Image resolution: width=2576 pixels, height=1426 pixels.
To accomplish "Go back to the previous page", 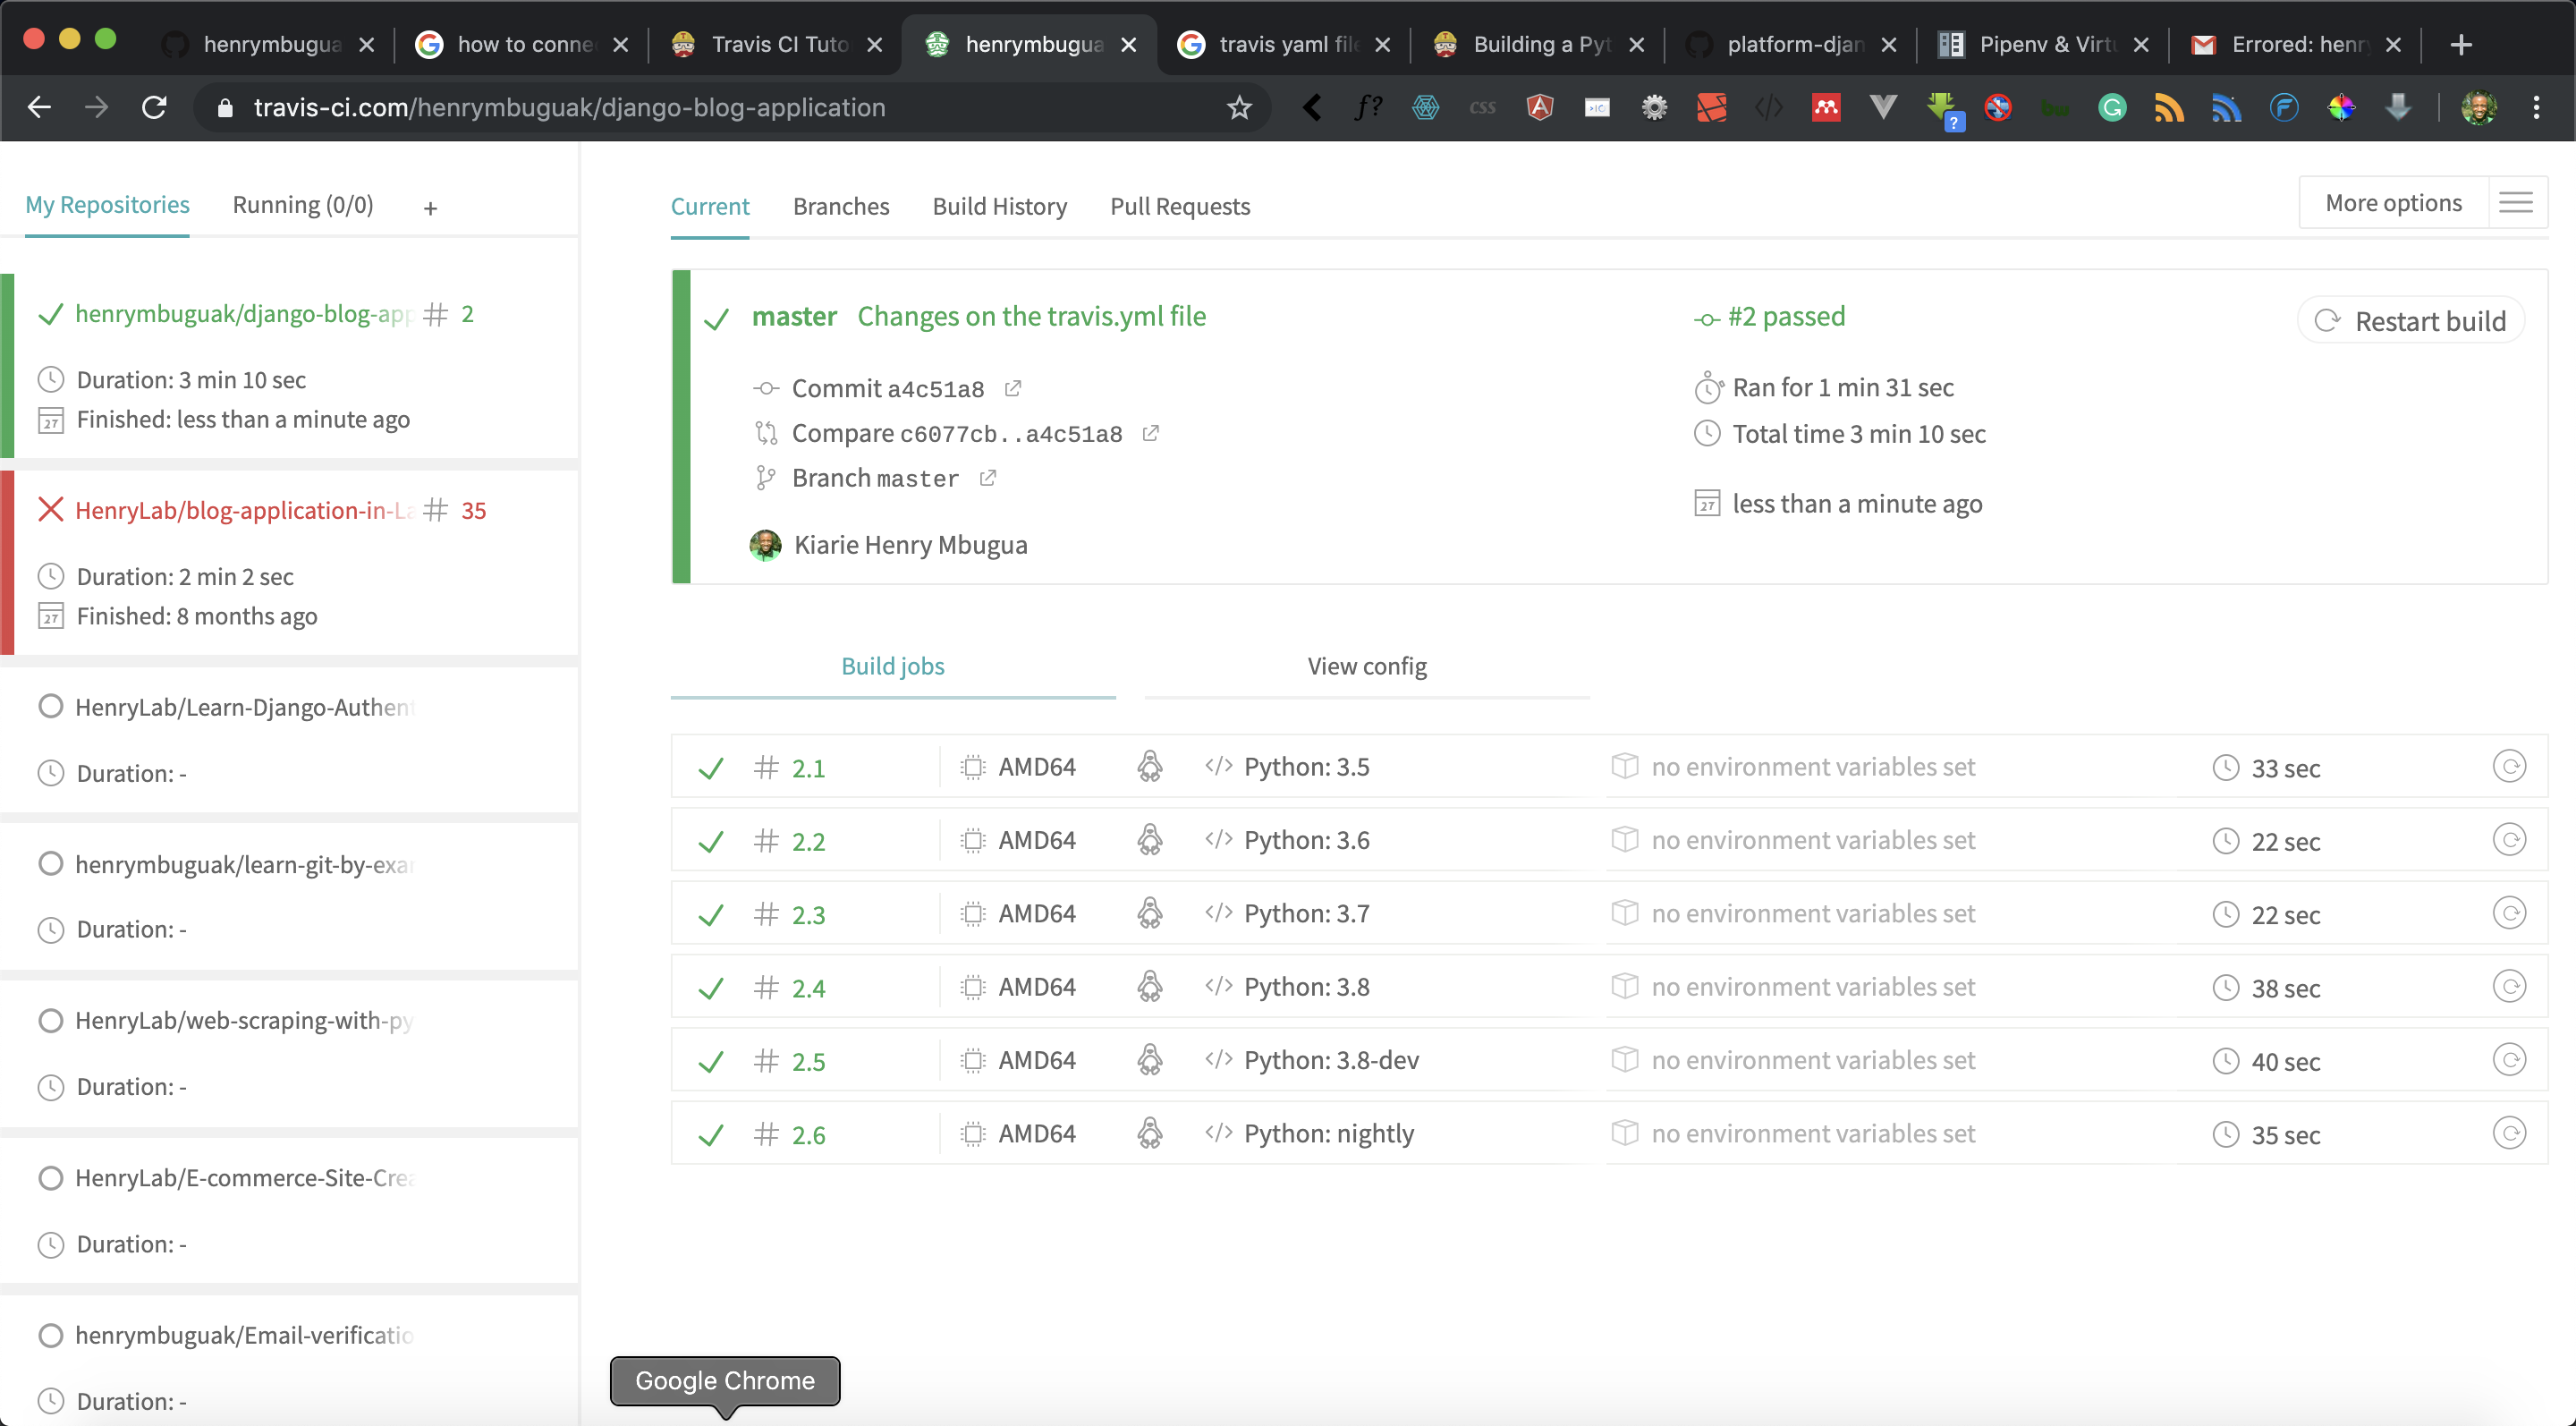I will (40, 107).
